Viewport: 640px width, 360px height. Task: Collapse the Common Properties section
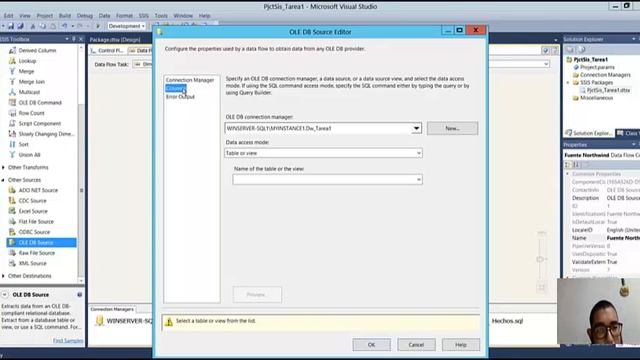pyautogui.click(x=568, y=174)
